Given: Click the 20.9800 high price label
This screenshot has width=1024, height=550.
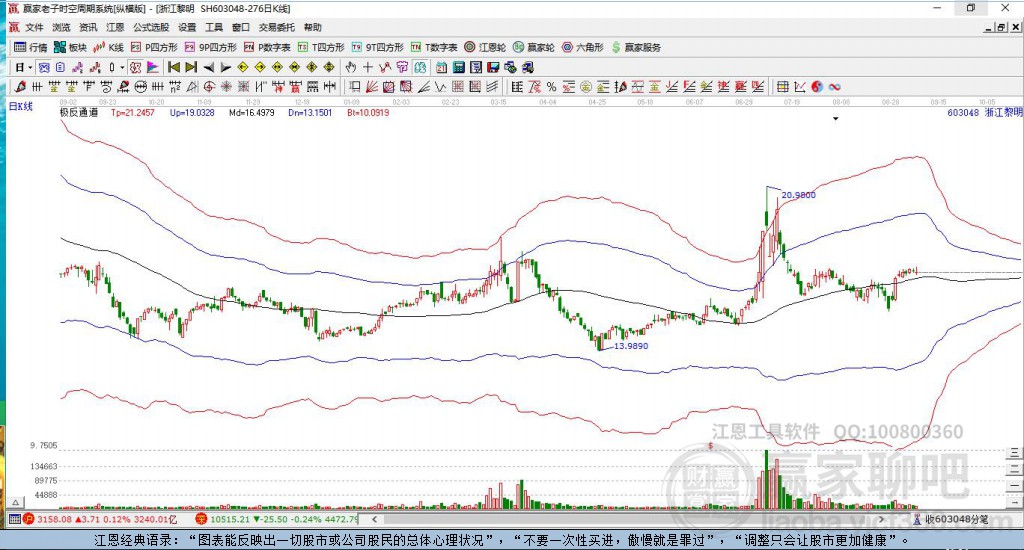Looking at the screenshot, I should [x=798, y=195].
